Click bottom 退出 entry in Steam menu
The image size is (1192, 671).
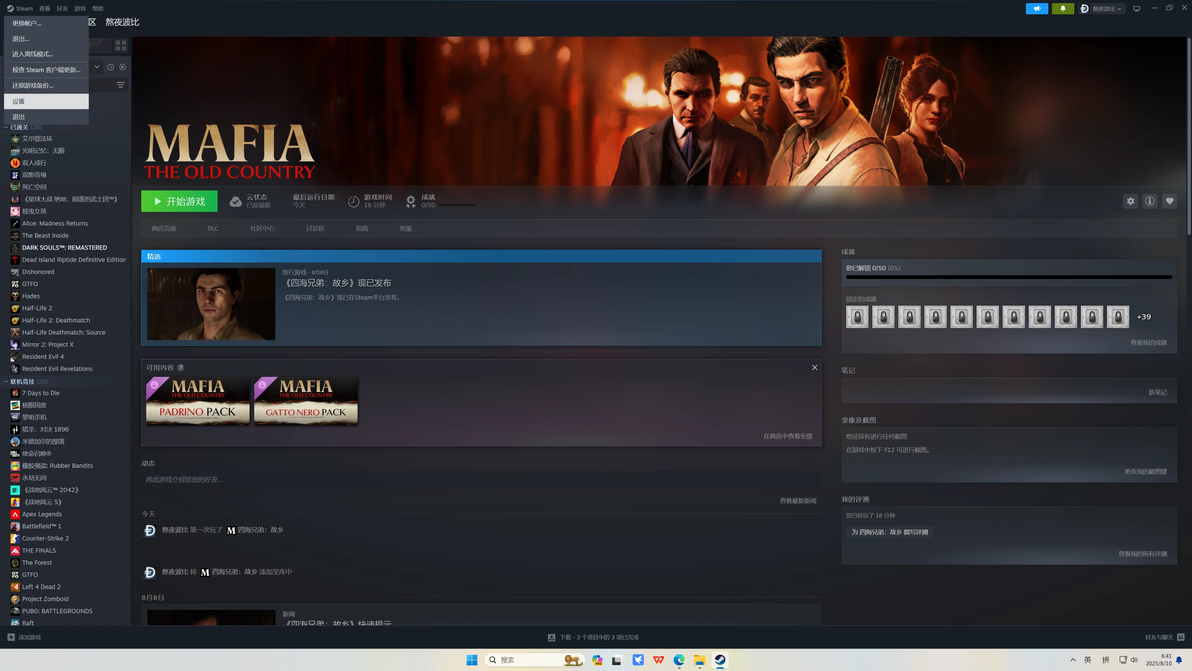46,117
